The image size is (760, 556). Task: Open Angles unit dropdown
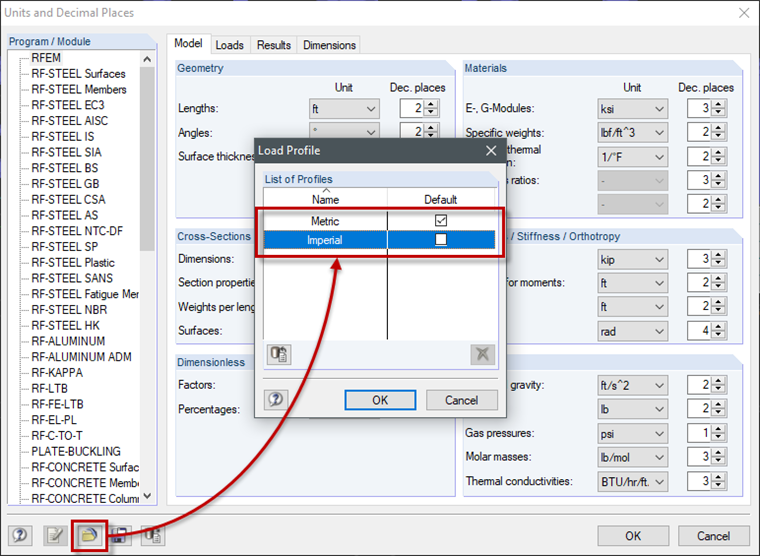click(344, 131)
